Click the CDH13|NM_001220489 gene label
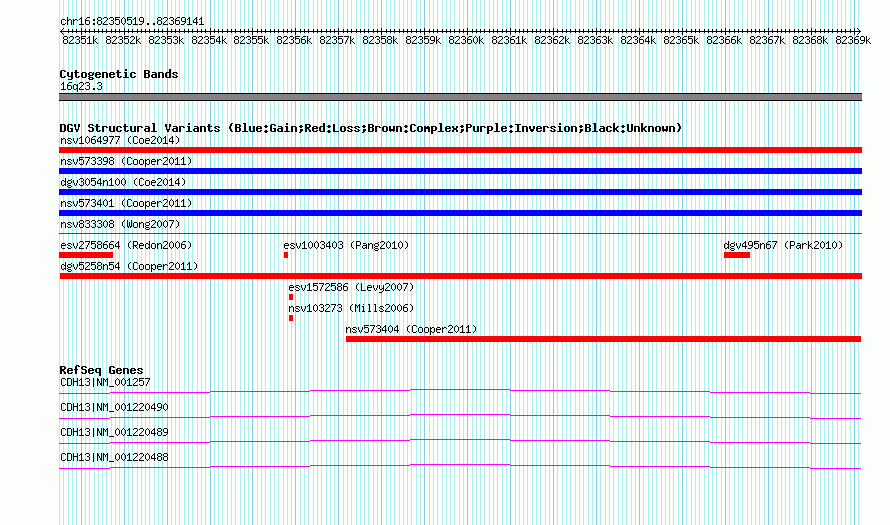Image resolution: width=890 pixels, height=525 pixels. (114, 432)
